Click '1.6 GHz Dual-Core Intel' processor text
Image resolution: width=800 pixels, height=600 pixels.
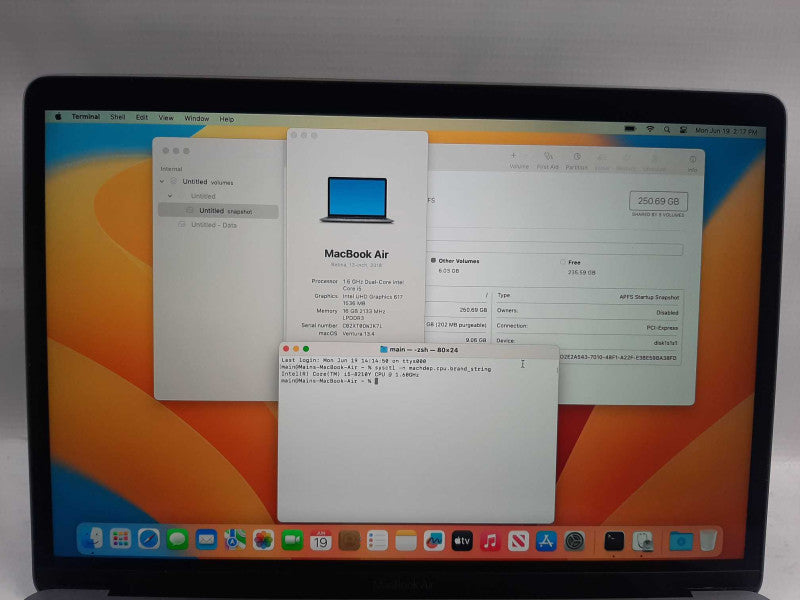pyautogui.click(x=373, y=282)
